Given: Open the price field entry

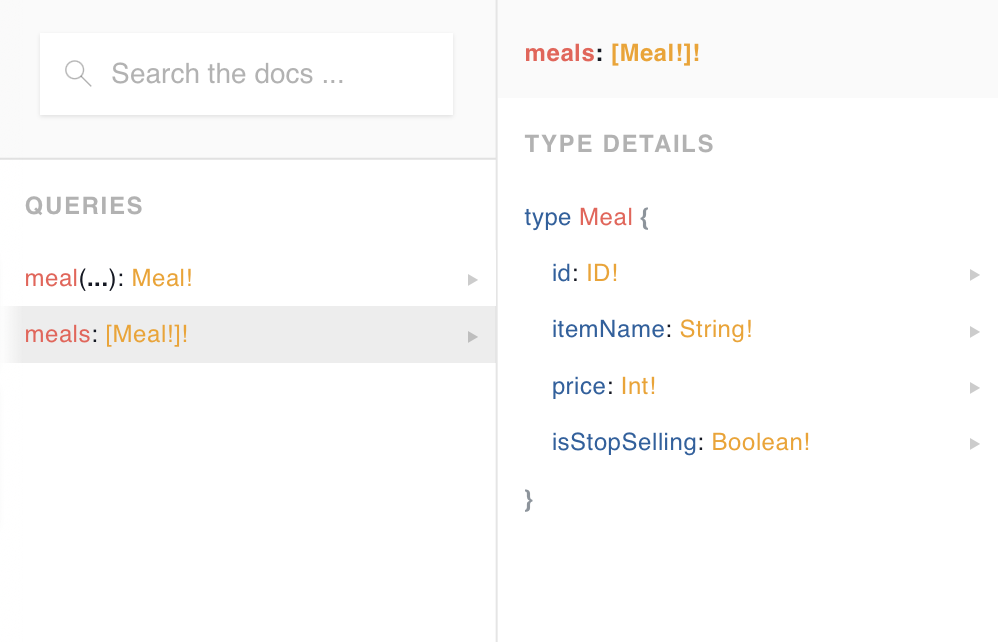Looking at the screenshot, I should (x=579, y=386).
